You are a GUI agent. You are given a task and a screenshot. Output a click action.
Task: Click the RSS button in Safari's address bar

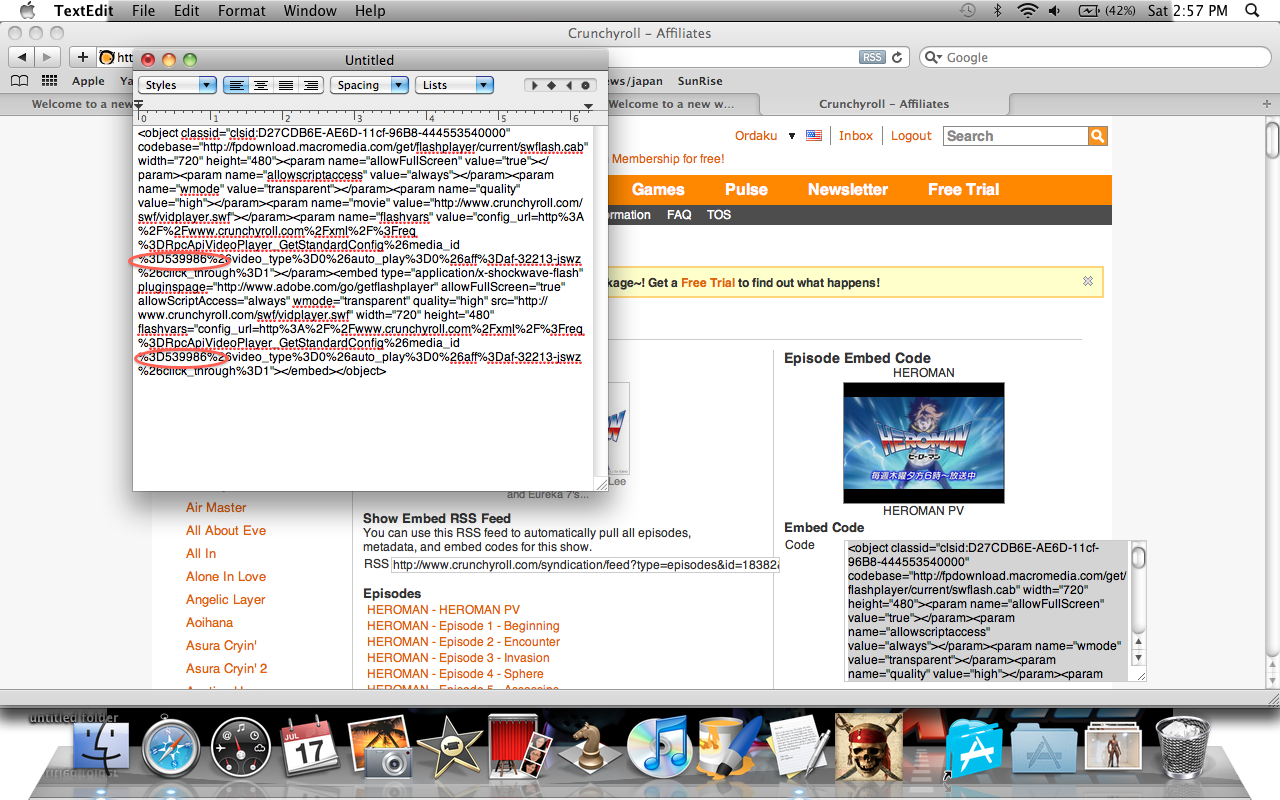871,57
